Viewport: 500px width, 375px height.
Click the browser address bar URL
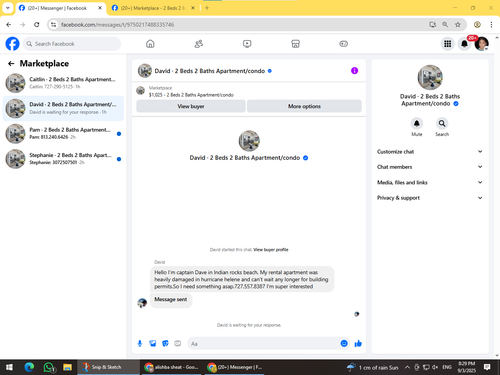118,25
